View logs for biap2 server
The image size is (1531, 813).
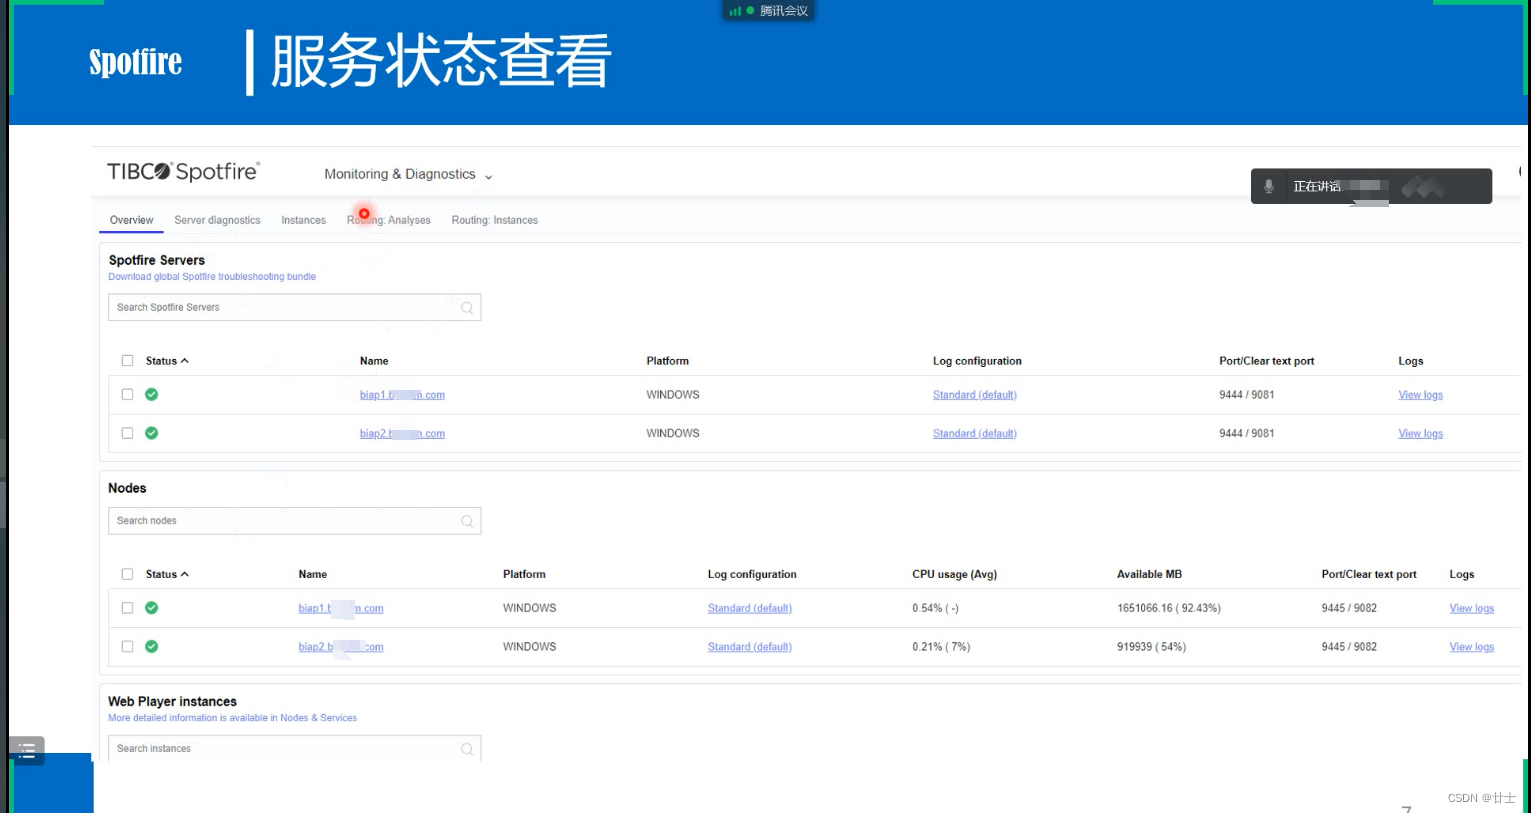tap(1420, 434)
